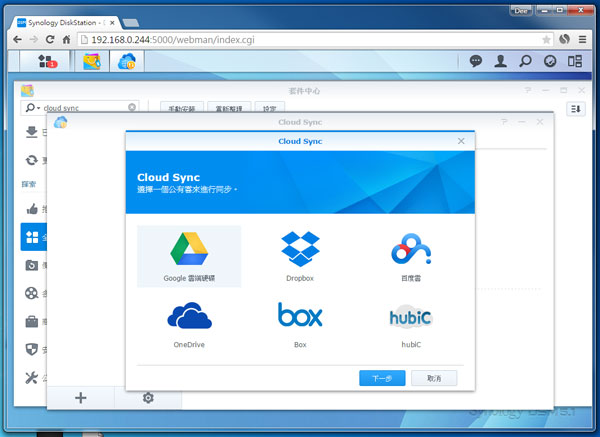Image resolution: width=600 pixels, height=437 pixels.
Task: Select Google Drive as cloud provider
Action: (188, 255)
